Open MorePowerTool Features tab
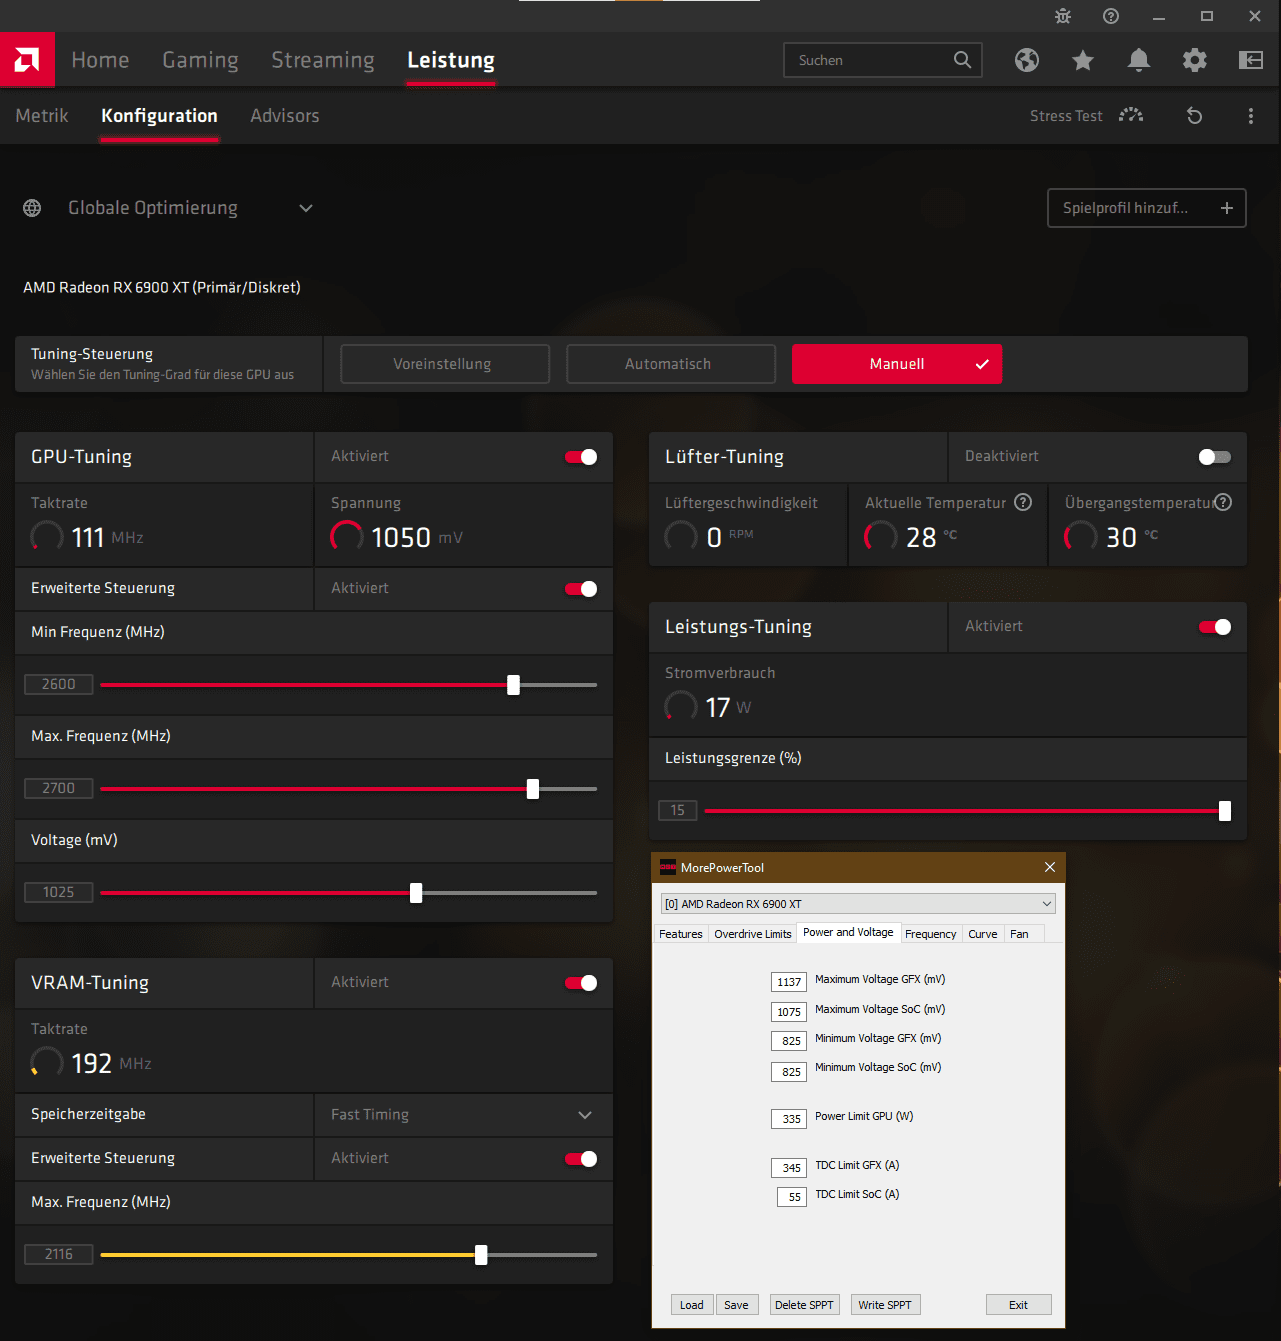This screenshot has width=1281, height=1341. pyautogui.click(x=681, y=934)
